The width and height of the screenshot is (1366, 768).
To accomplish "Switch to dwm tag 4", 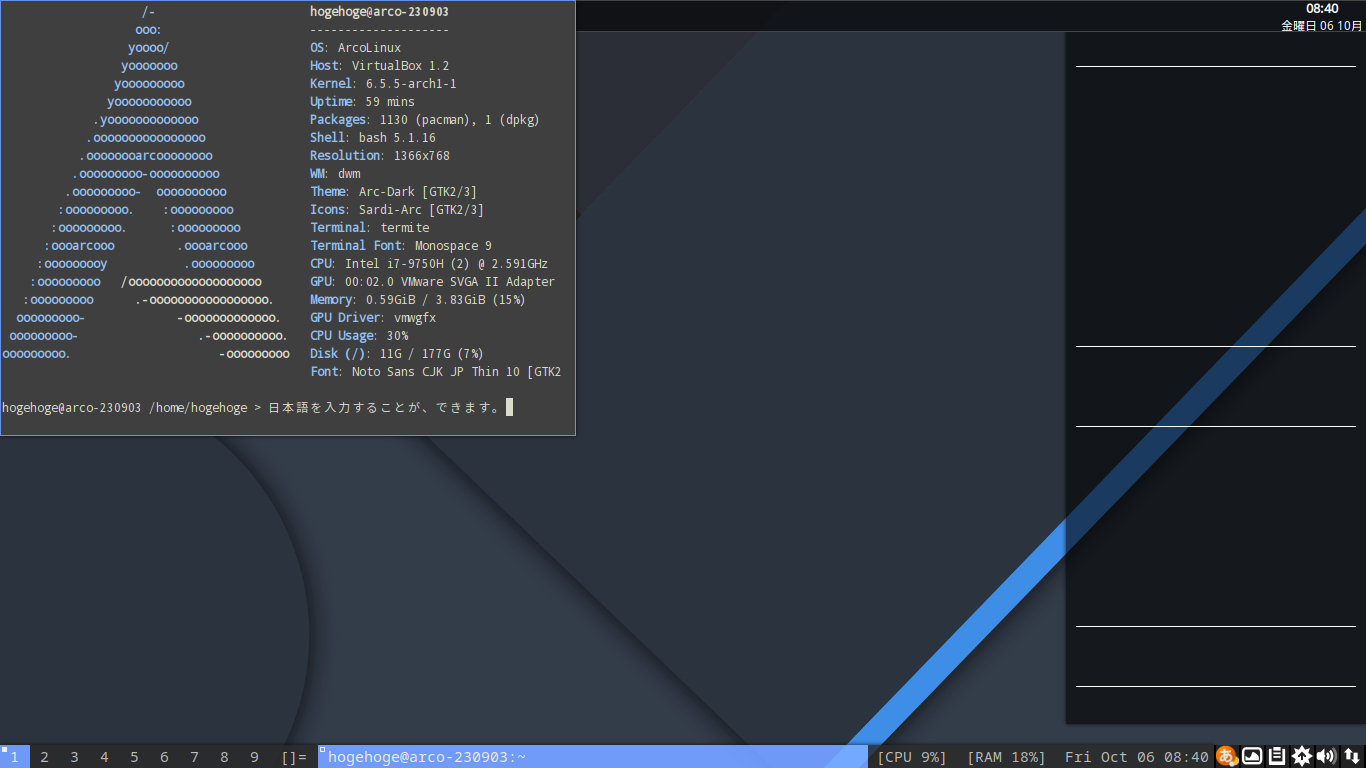I will coord(105,757).
